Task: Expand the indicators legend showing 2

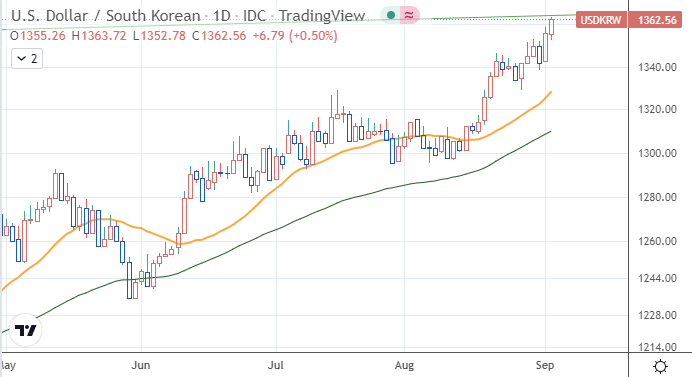Action: pos(27,59)
